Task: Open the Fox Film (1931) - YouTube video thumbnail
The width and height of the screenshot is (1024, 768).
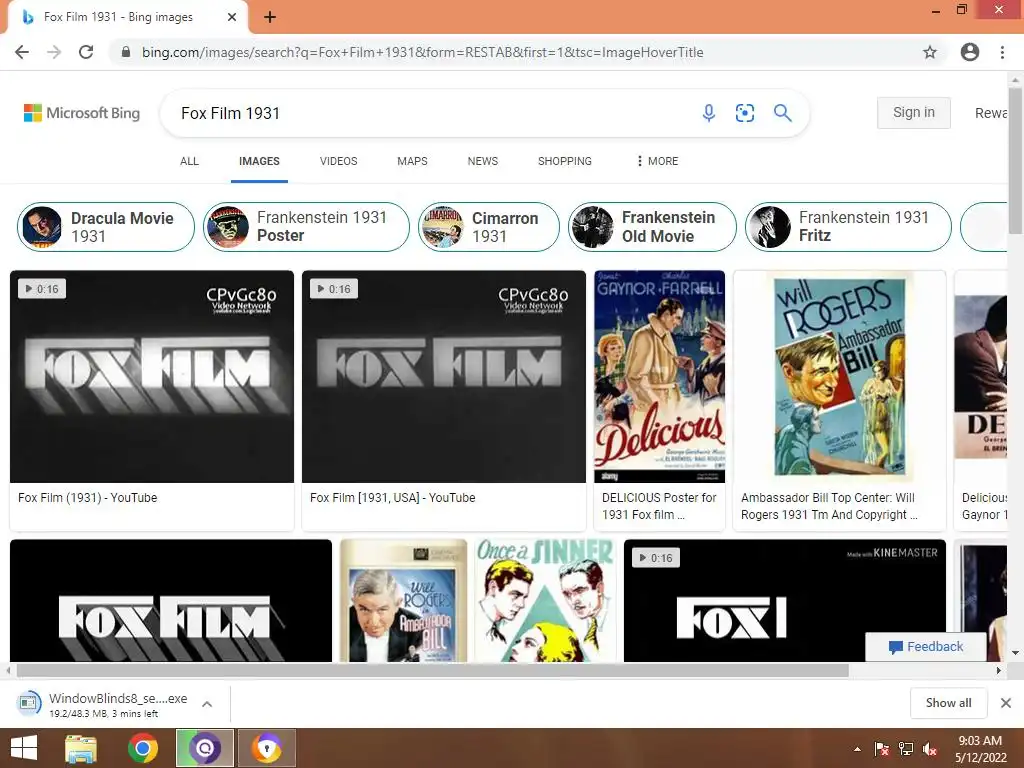Action: click(x=152, y=377)
